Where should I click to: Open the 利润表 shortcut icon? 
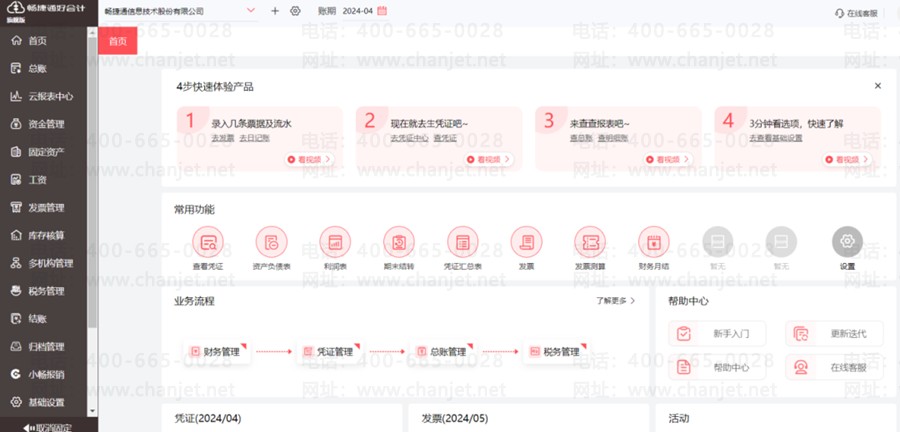click(335, 242)
